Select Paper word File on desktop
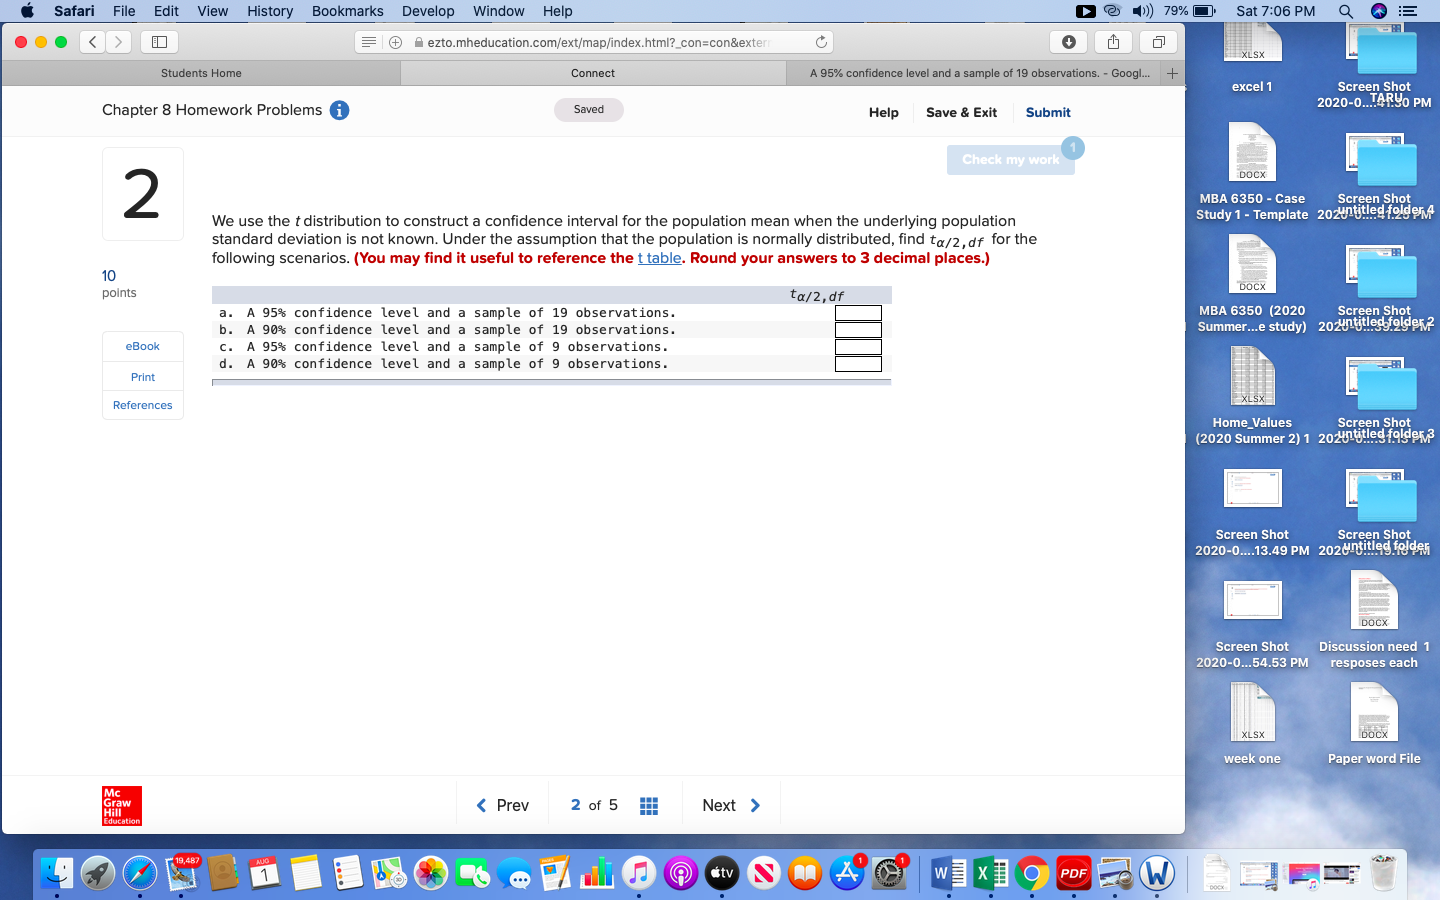Screen dimensions: 1440x900 pyautogui.click(x=1374, y=724)
